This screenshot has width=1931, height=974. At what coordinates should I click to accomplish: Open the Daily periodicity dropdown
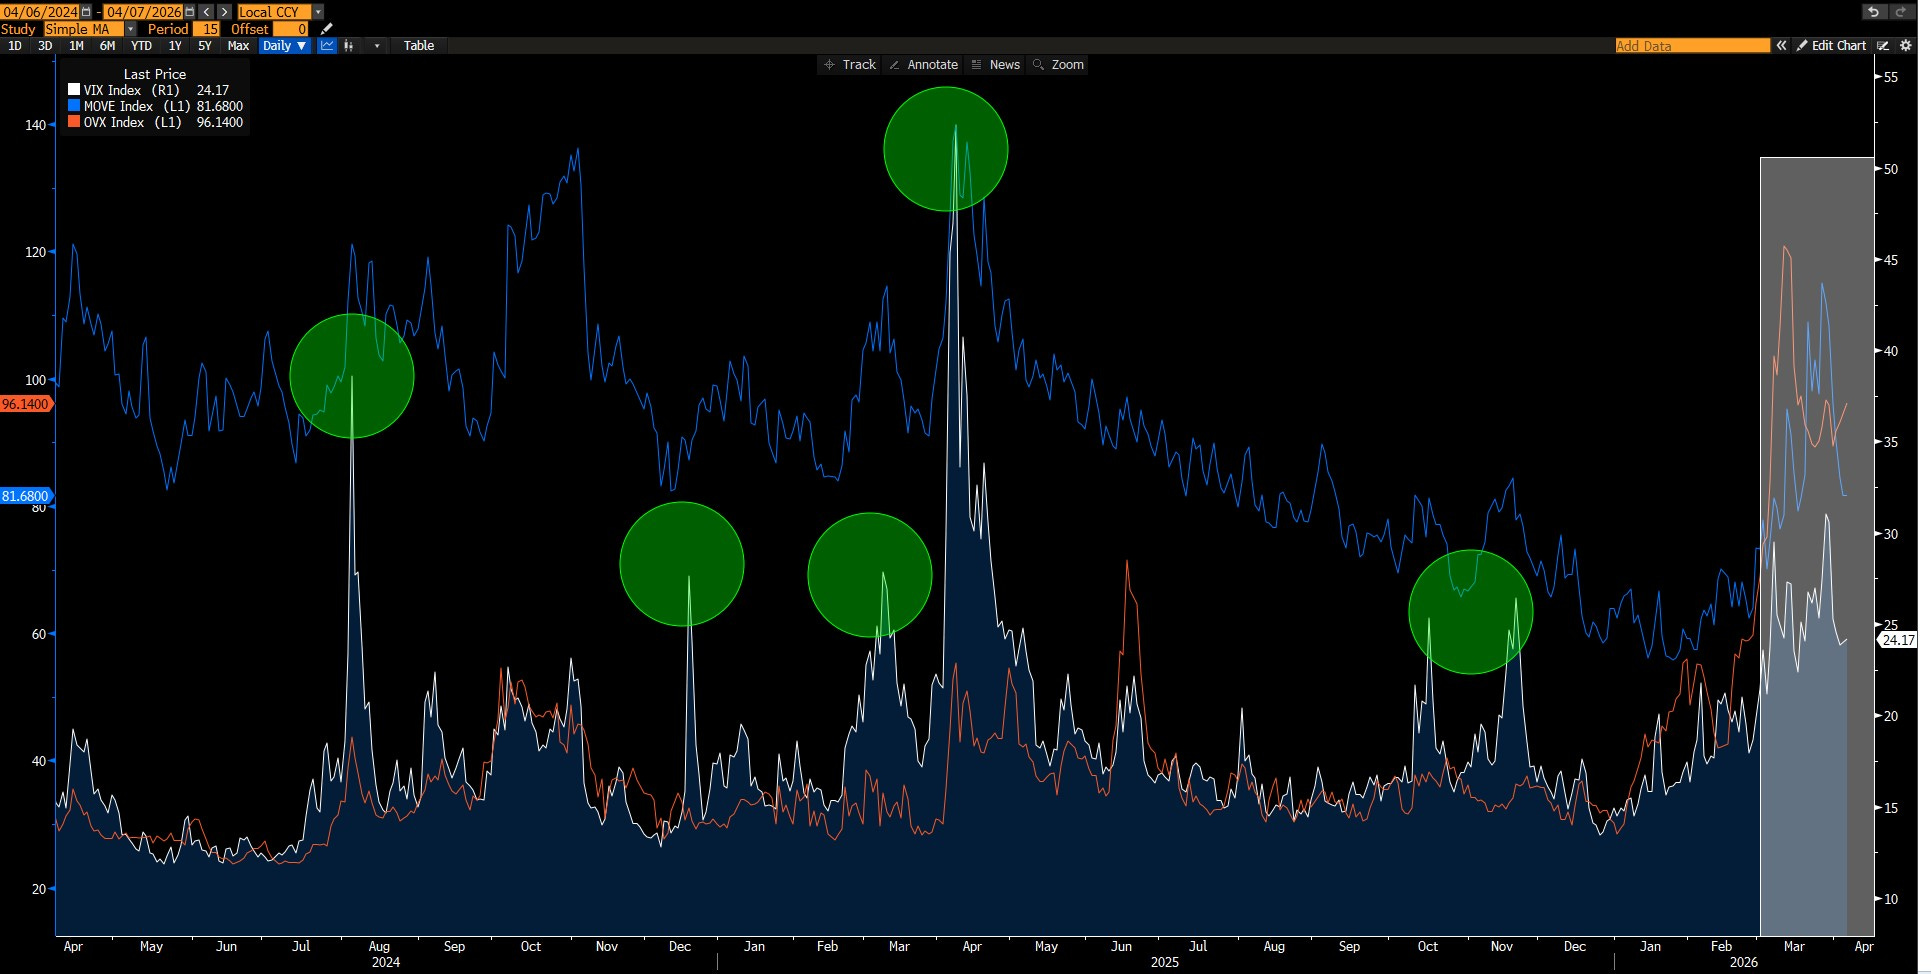pos(284,46)
